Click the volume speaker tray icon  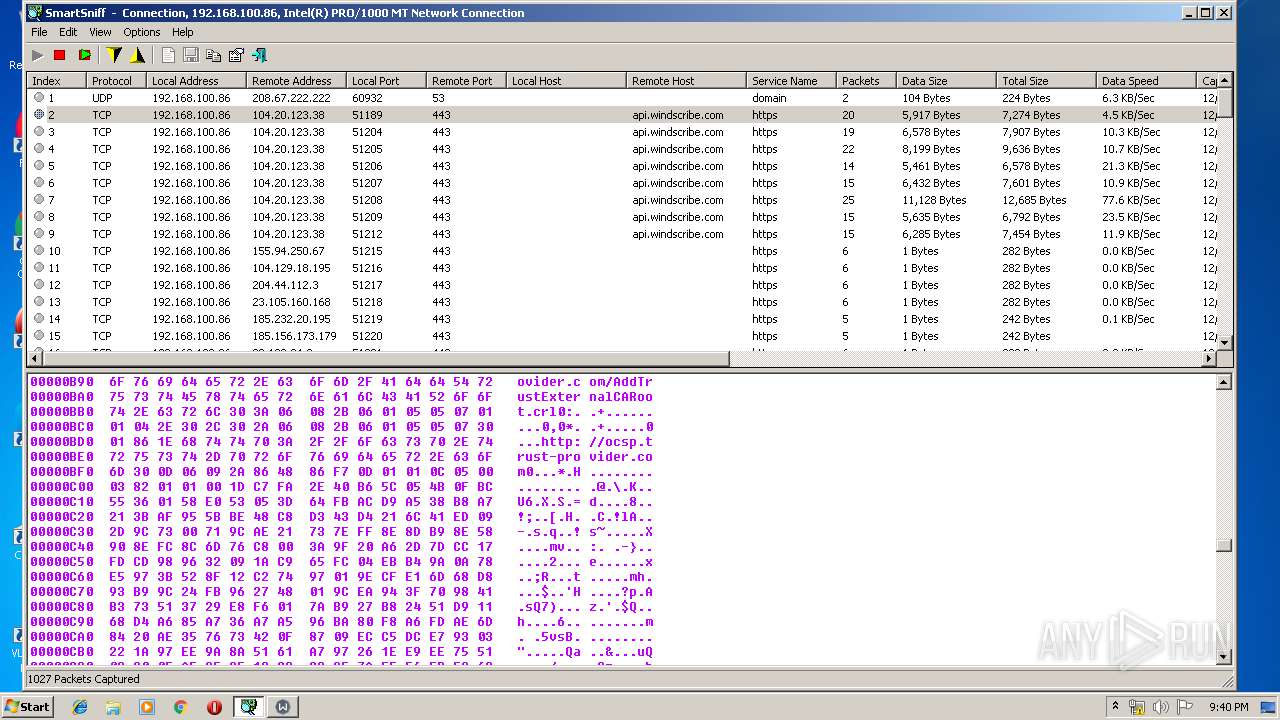pos(1160,707)
